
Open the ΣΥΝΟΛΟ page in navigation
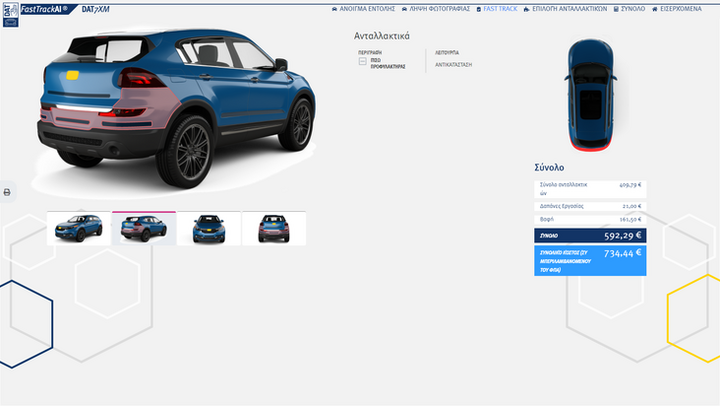pyautogui.click(x=629, y=8)
